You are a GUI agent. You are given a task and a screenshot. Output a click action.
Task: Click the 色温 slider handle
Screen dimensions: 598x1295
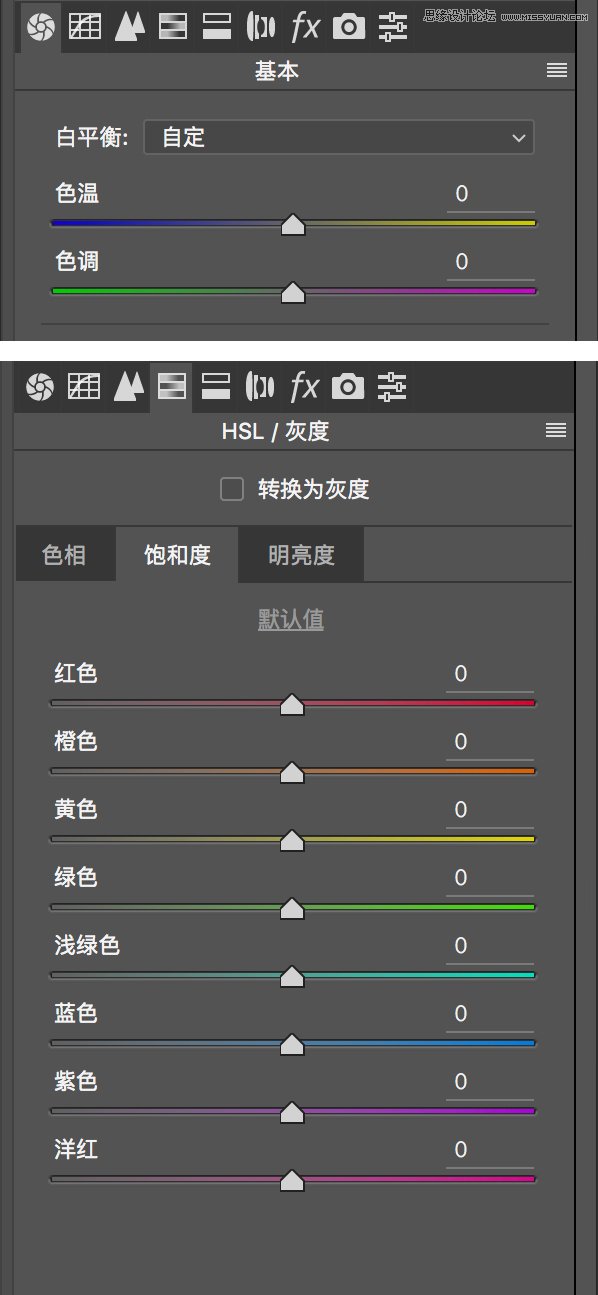tap(293, 224)
